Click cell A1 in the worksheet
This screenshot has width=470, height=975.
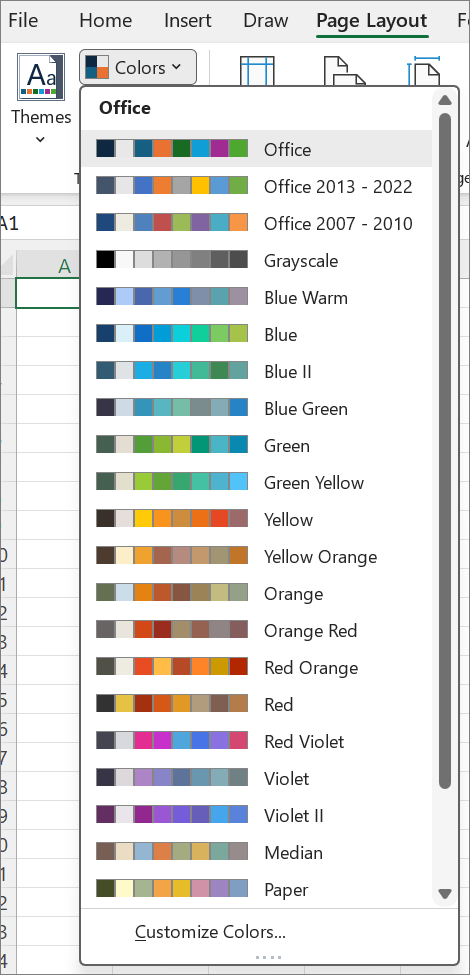click(x=48, y=293)
